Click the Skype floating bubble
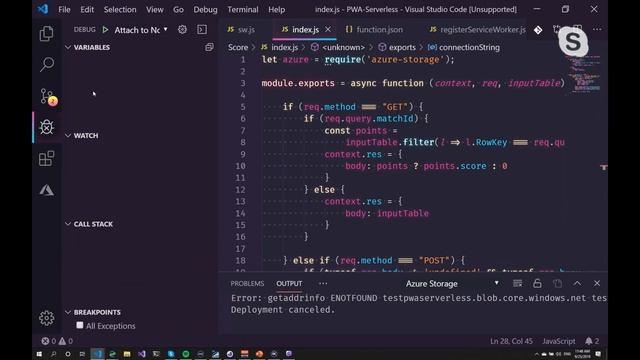 [x=573, y=41]
